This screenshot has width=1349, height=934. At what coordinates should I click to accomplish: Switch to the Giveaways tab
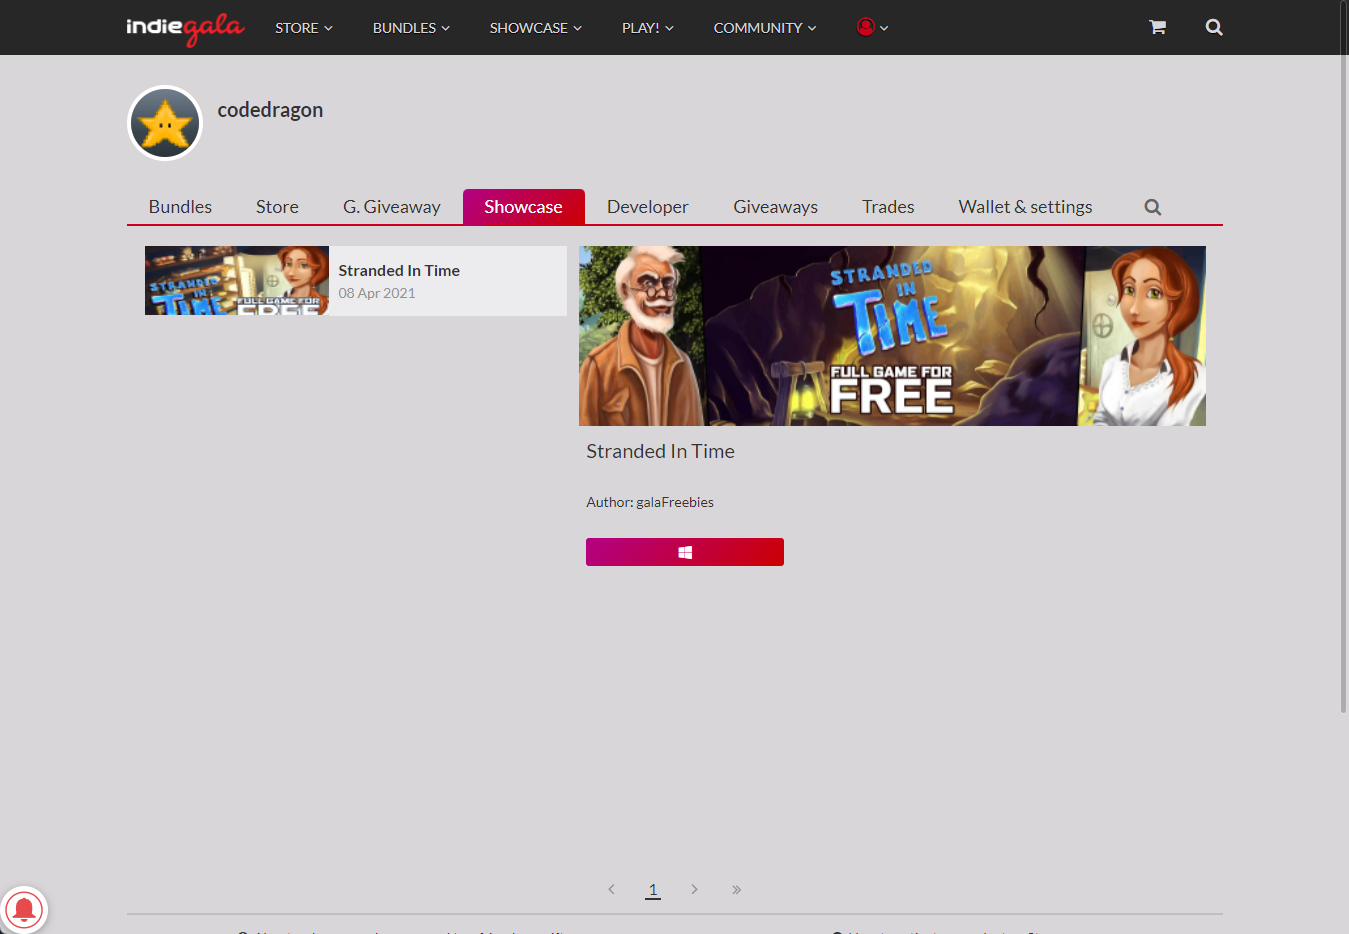tap(776, 207)
